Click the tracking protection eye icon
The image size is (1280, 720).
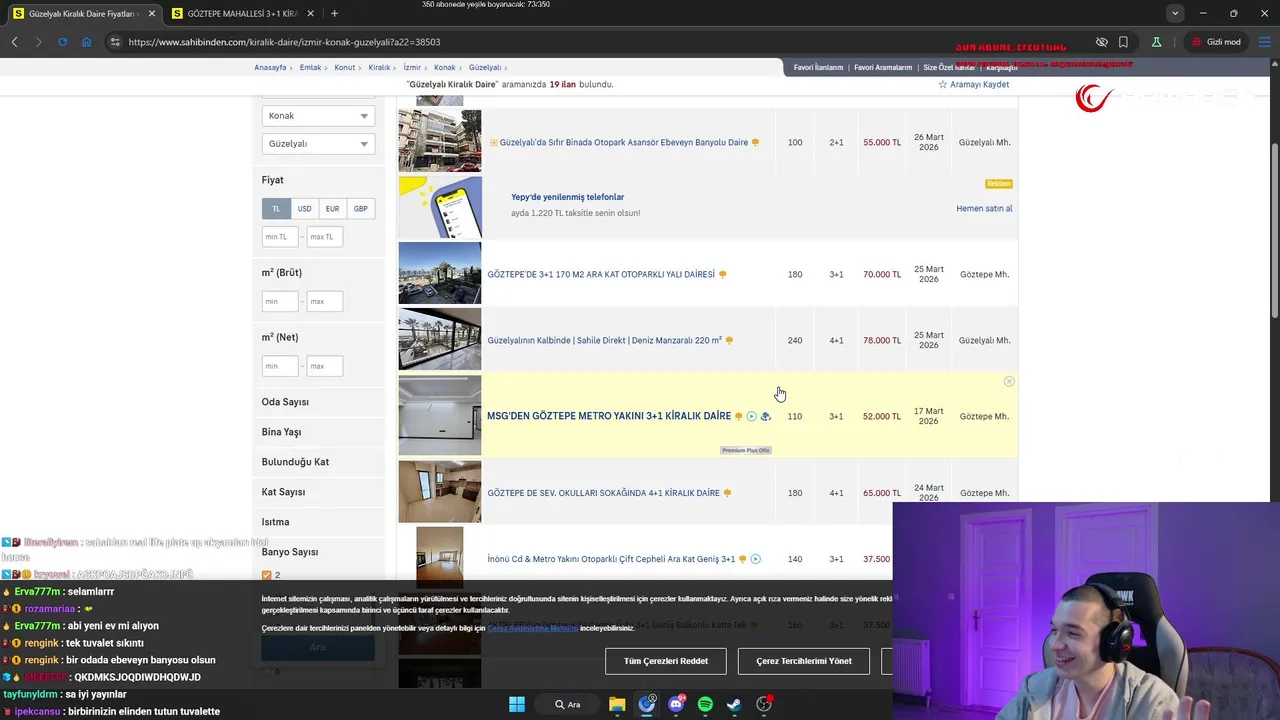(x=1101, y=42)
